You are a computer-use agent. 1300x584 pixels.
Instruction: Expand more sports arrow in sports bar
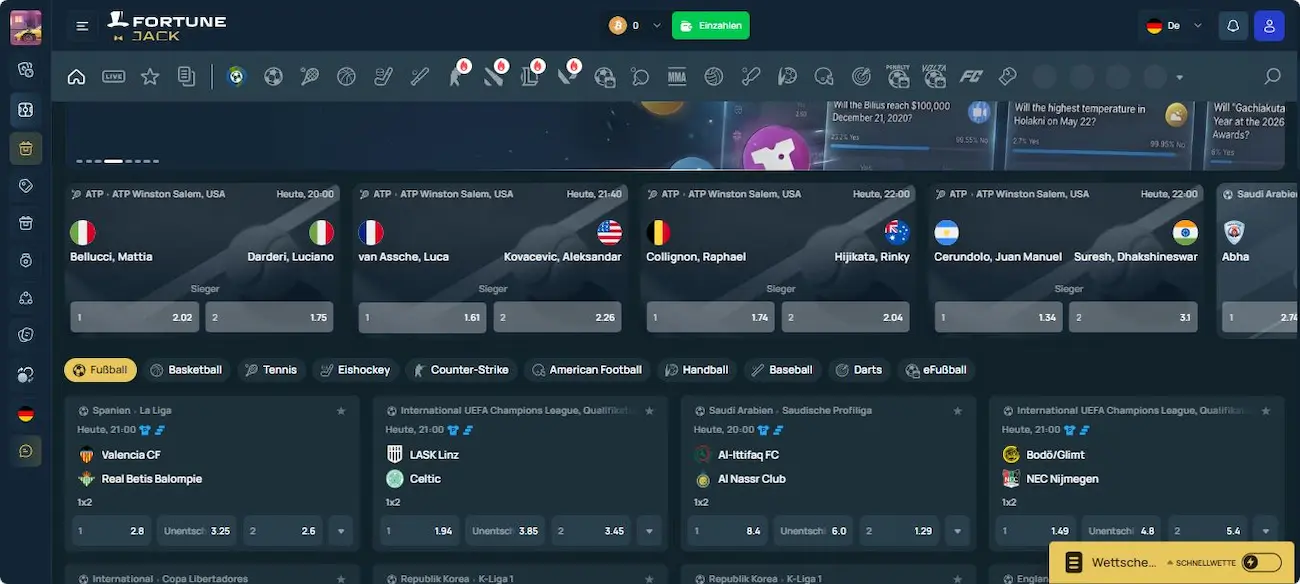[1180, 77]
